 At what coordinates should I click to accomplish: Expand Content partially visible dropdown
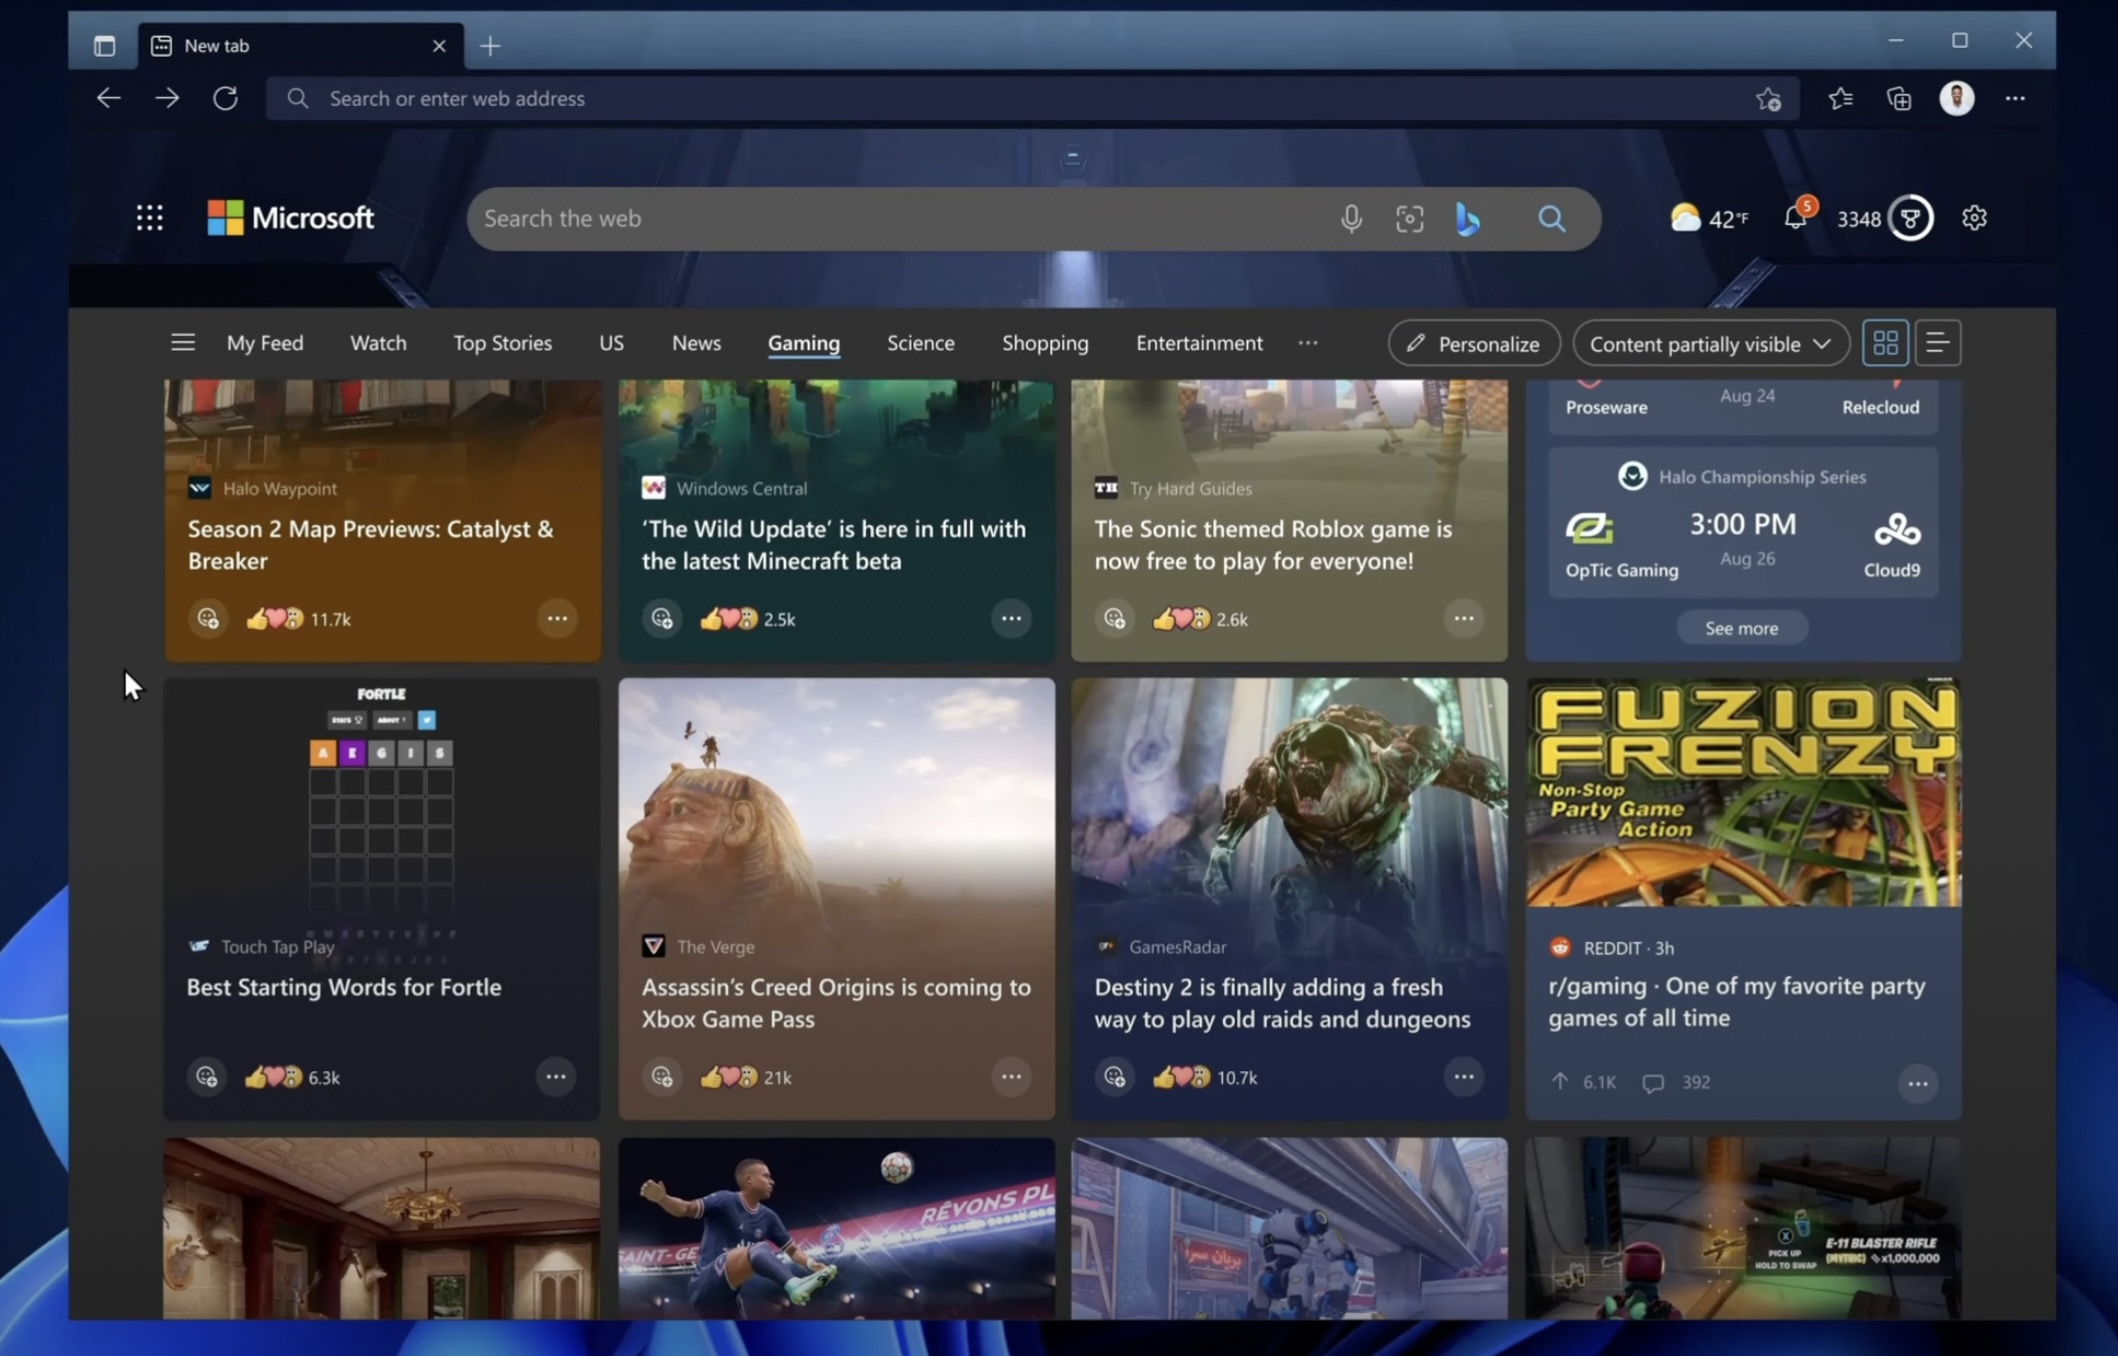pos(1710,344)
